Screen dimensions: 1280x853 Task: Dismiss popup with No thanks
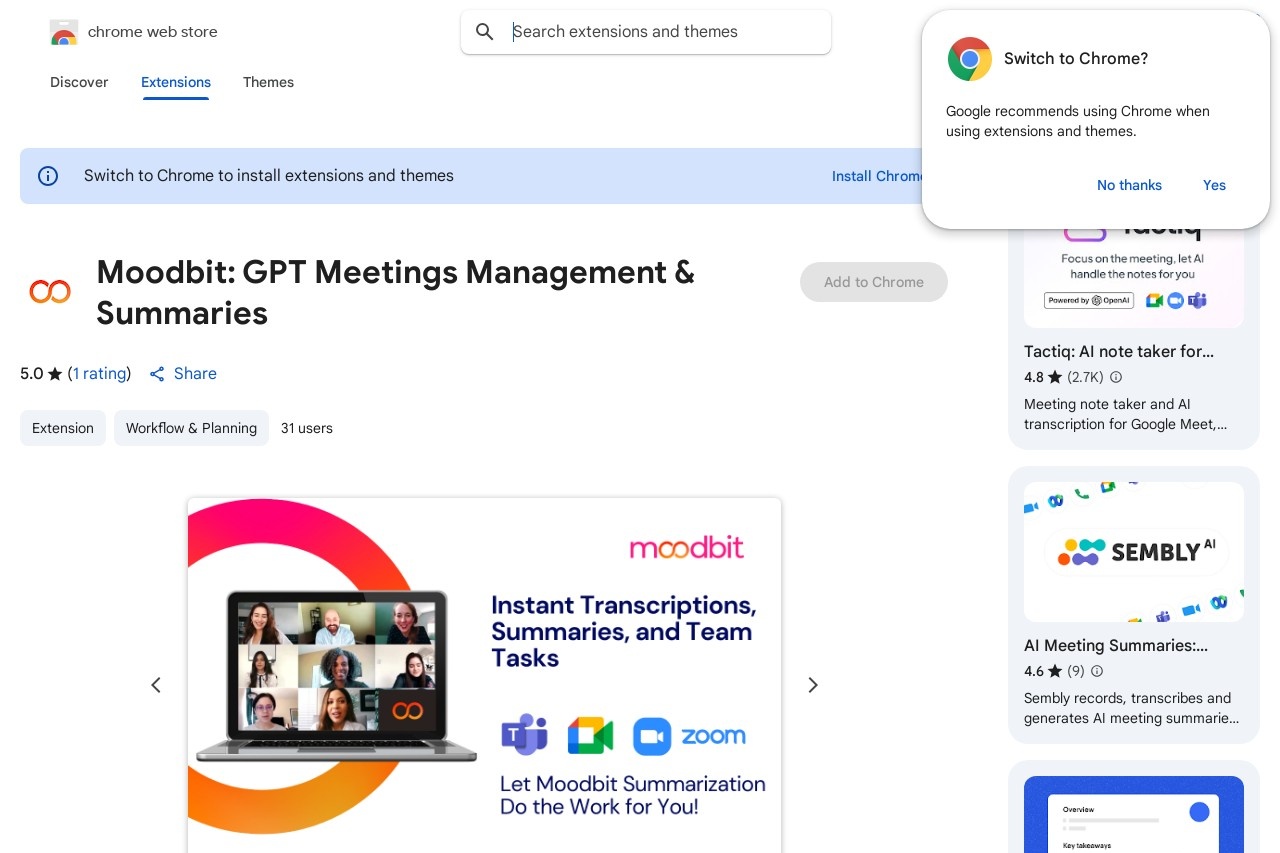coord(1129,185)
